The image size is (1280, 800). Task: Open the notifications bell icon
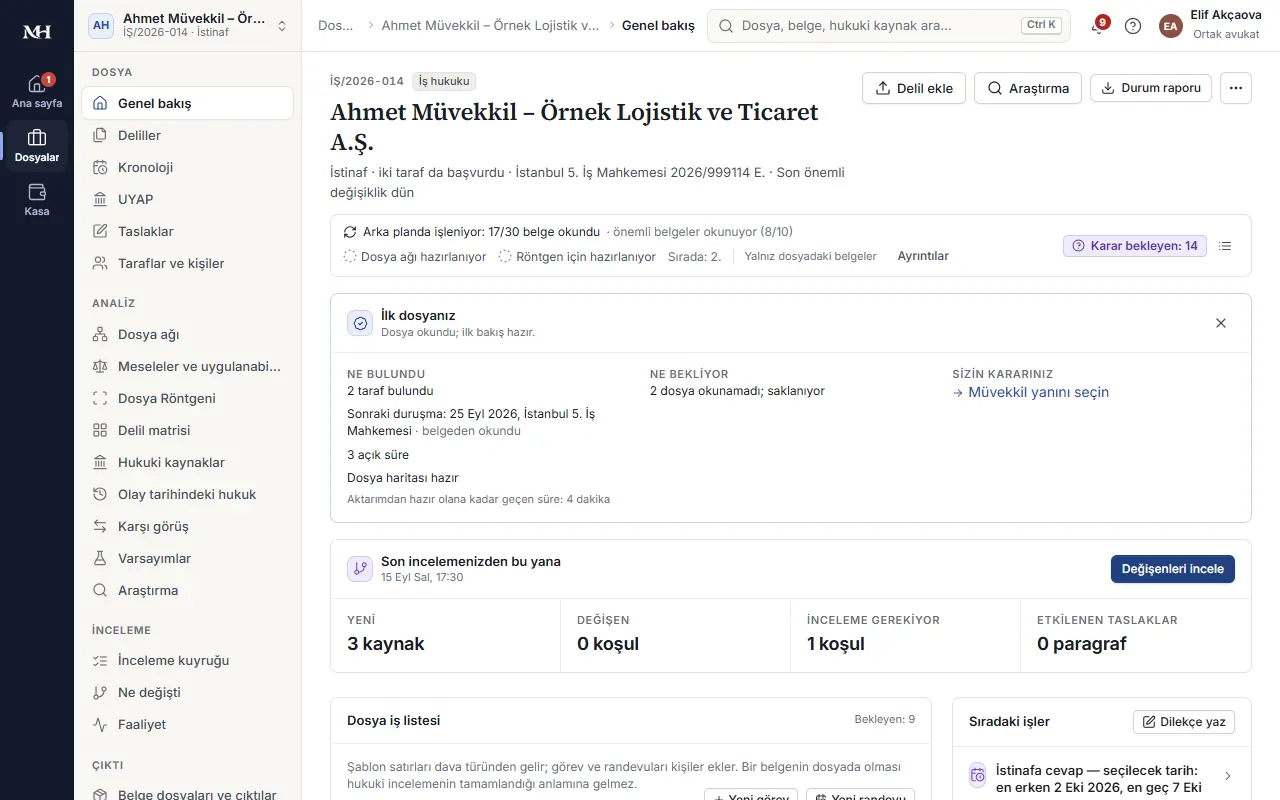[x=1098, y=26]
